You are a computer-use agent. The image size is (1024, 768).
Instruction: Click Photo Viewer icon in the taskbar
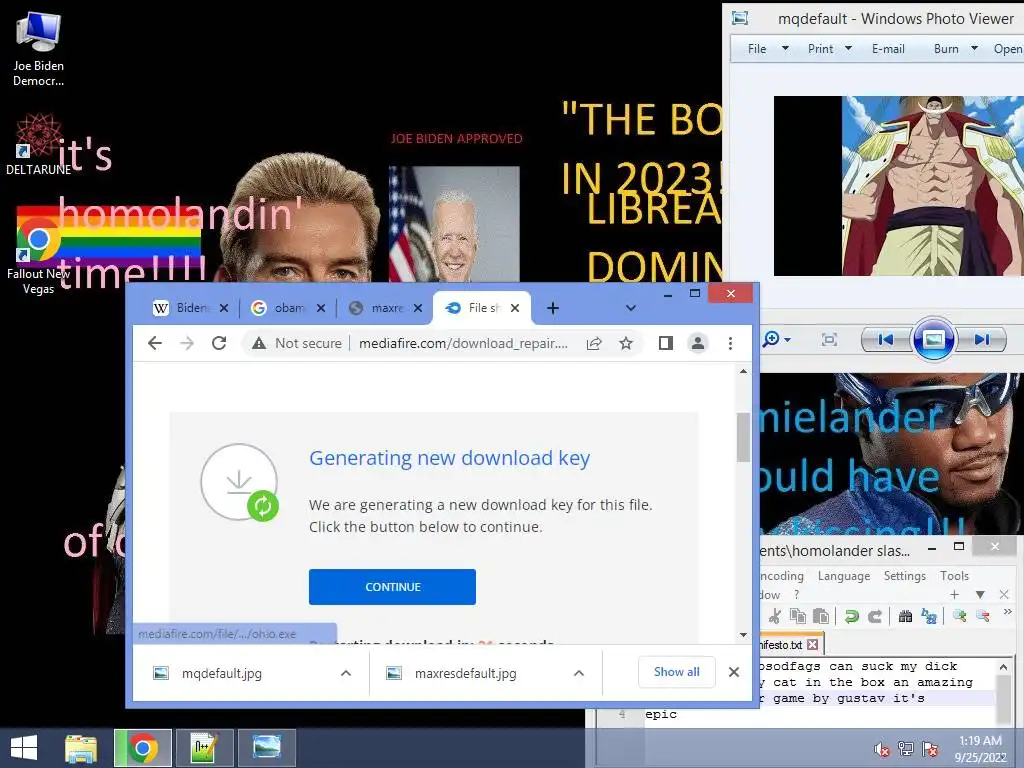(x=266, y=748)
